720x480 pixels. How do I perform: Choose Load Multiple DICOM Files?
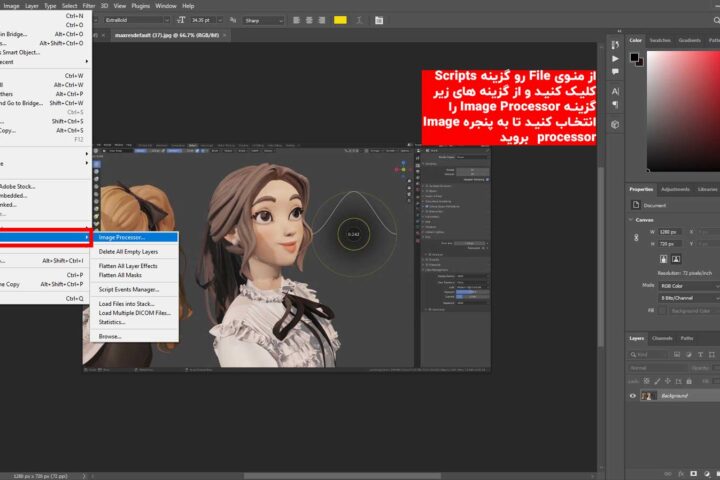pos(135,313)
